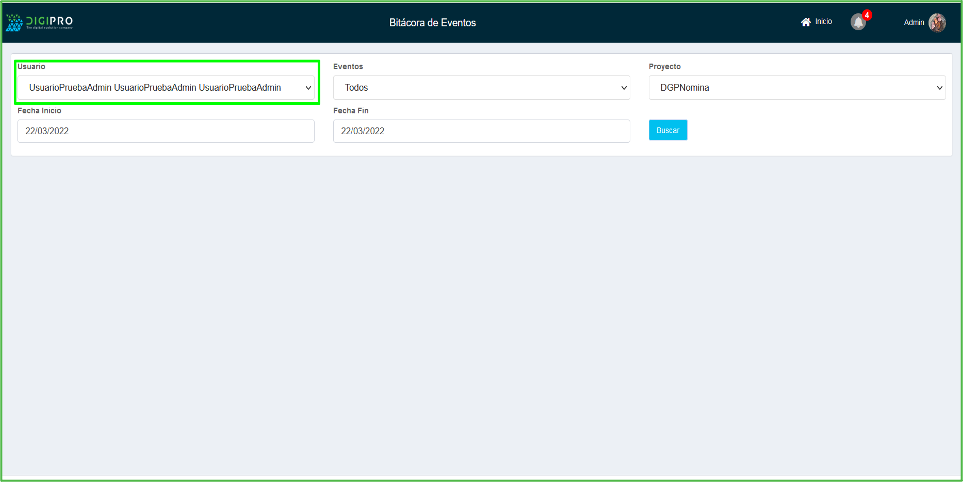The image size is (964, 482).
Task: Click the Proyecto field label
Action: pos(664,66)
